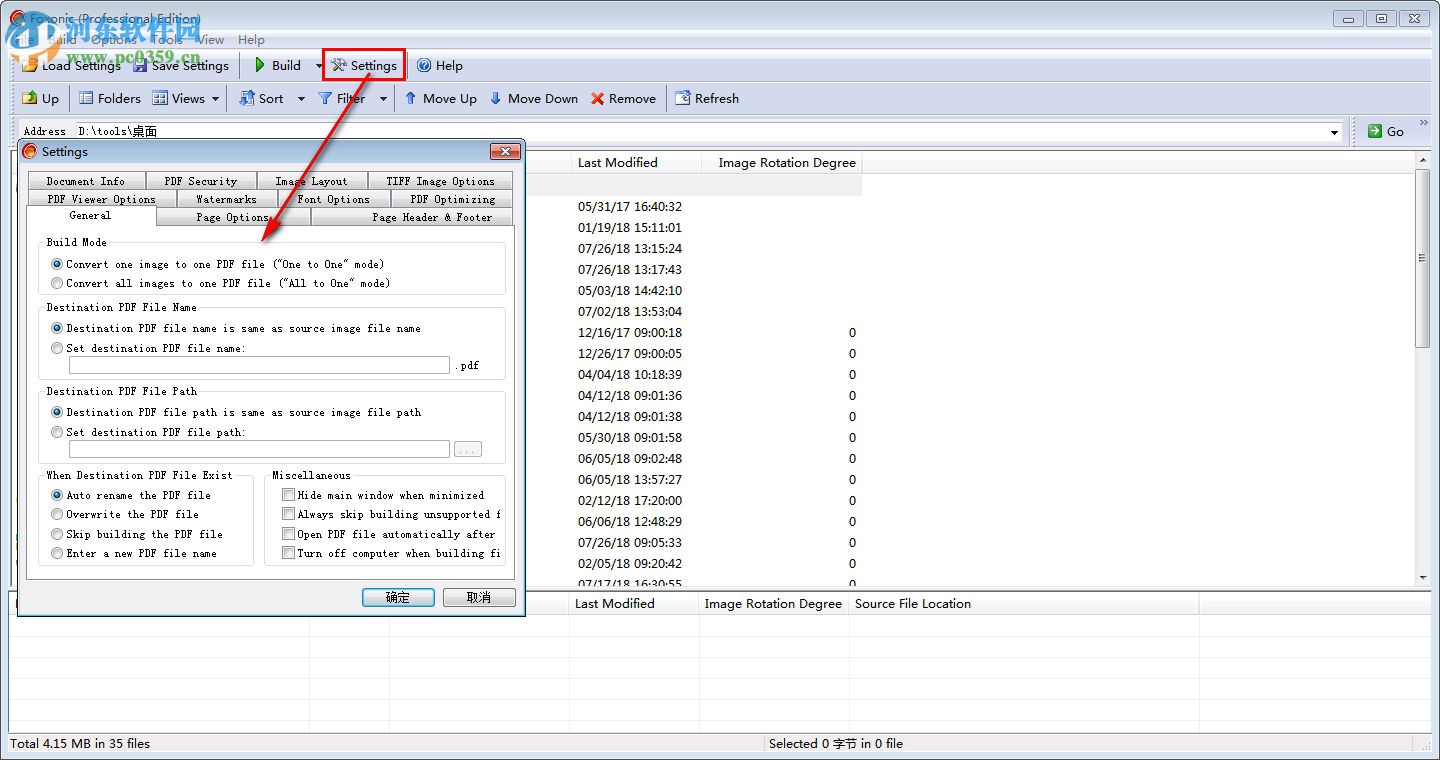Viewport: 1440px width, 760px height.
Task: Open the Address bar dropdown list
Action: pyautogui.click(x=1335, y=132)
